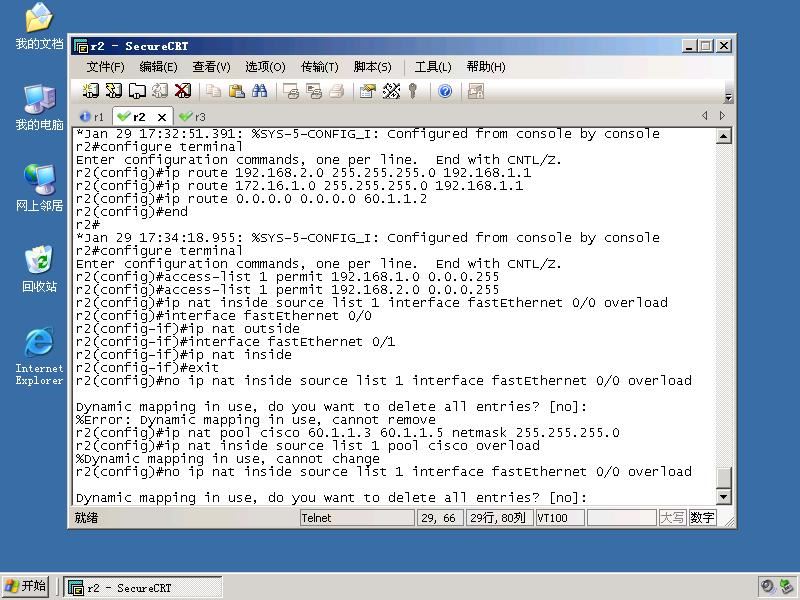Viewport: 800px width, 600px height.
Task: Switch to the r3 session tab
Action: (193, 117)
